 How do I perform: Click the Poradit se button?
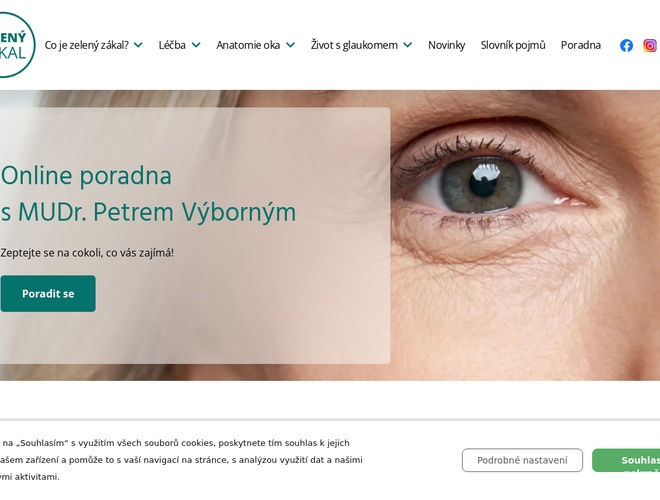[48, 294]
